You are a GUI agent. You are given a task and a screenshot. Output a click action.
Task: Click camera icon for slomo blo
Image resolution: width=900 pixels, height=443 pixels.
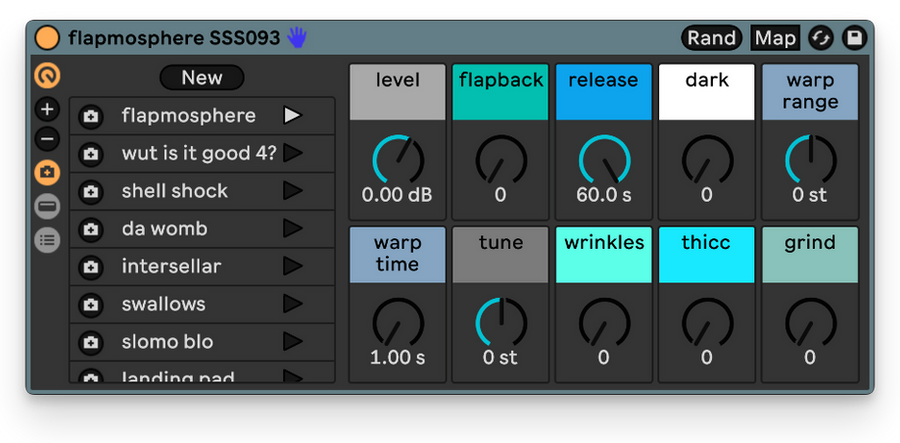pyautogui.click(x=90, y=343)
